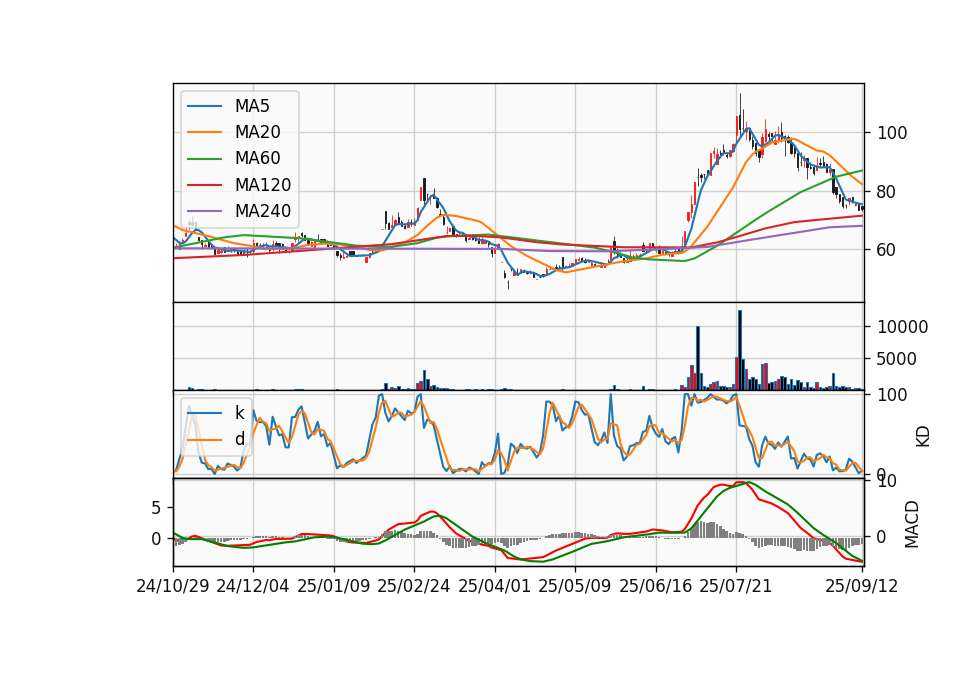Viewport: 960px width, 690px height.
Task: Click the green MA60 legend line sample
Action: click(204, 159)
